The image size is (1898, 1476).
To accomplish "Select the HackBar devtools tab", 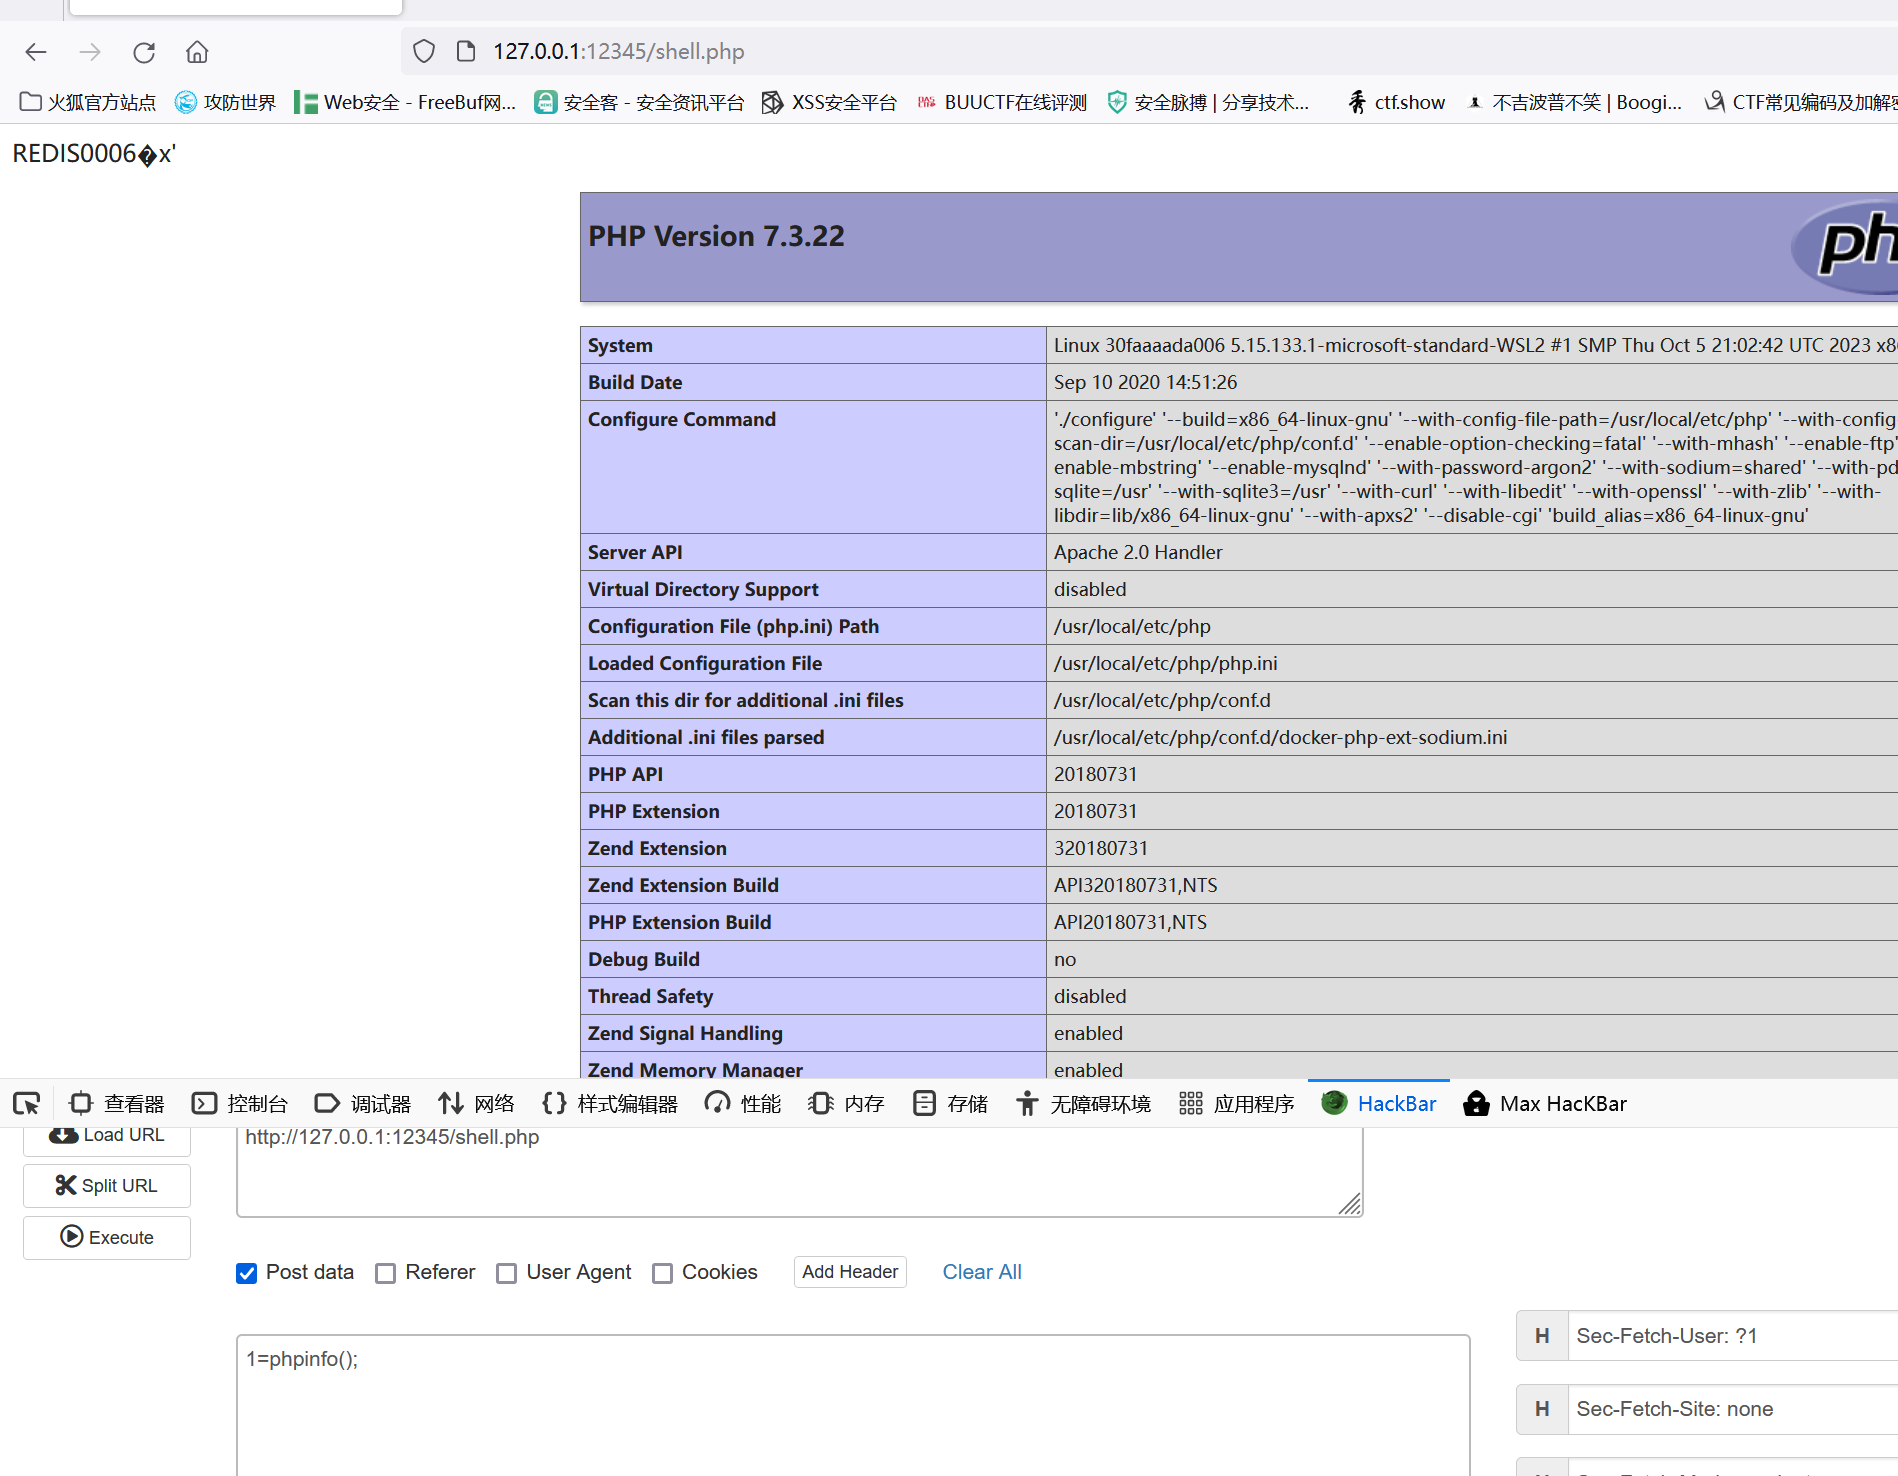I will point(1379,1103).
